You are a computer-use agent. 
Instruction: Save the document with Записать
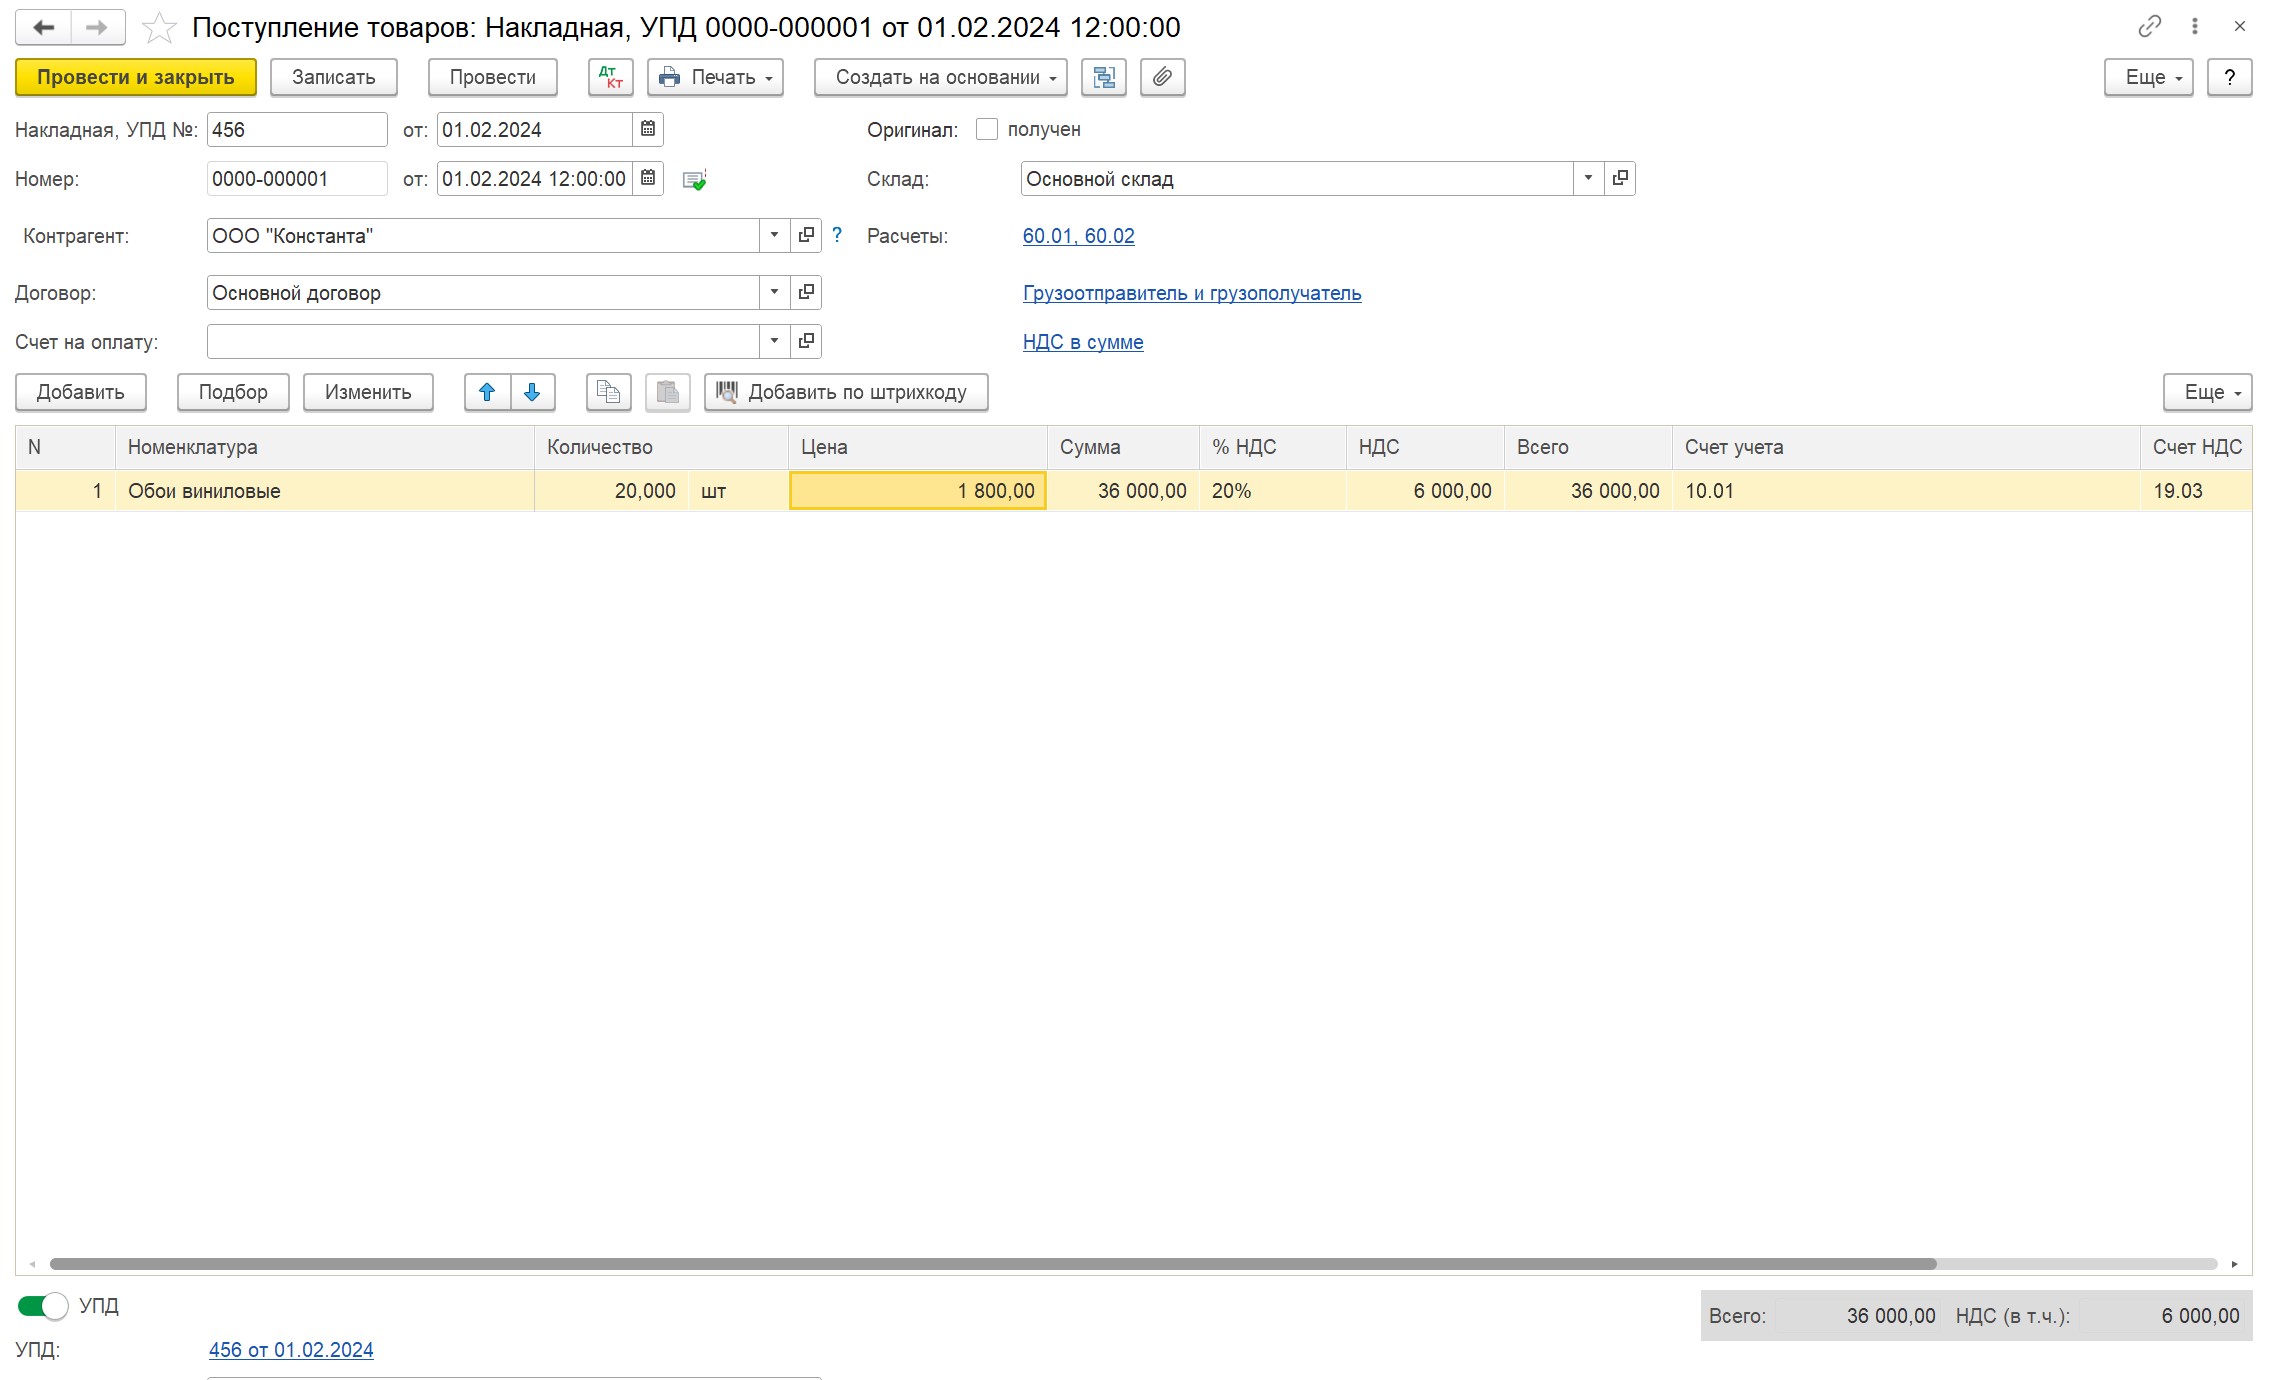334,77
